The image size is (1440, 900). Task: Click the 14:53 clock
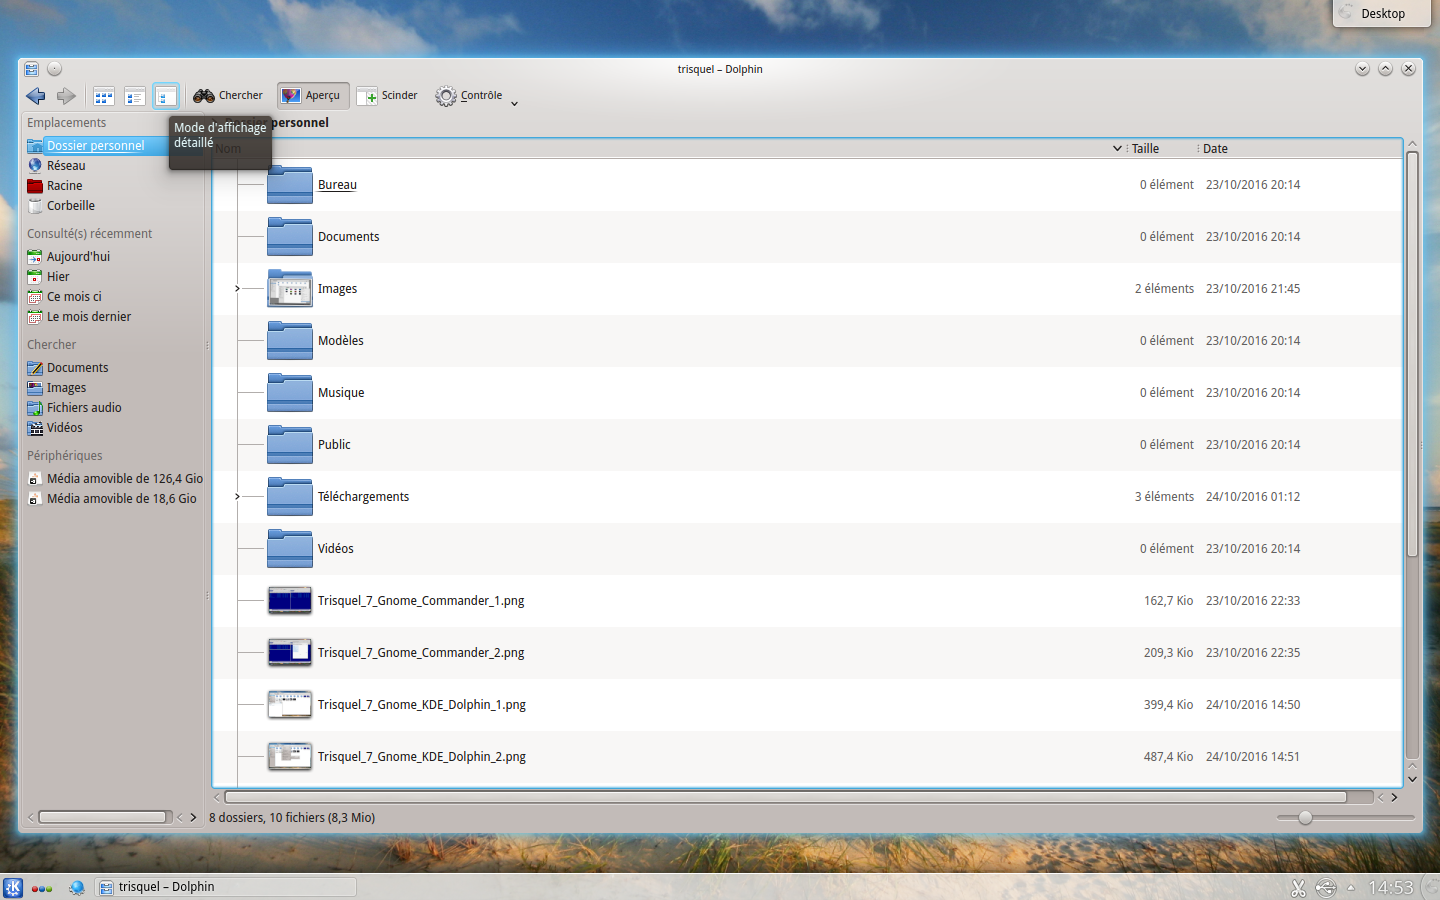tap(1390, 887)
